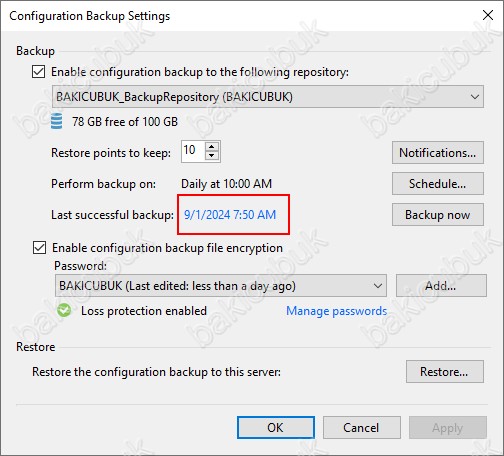Toggle Enable configuration backup file encryption checkbox
Image resolution: width=504 pixels, height=456 pixels.
pyautogui.click(x=39, y=248)
